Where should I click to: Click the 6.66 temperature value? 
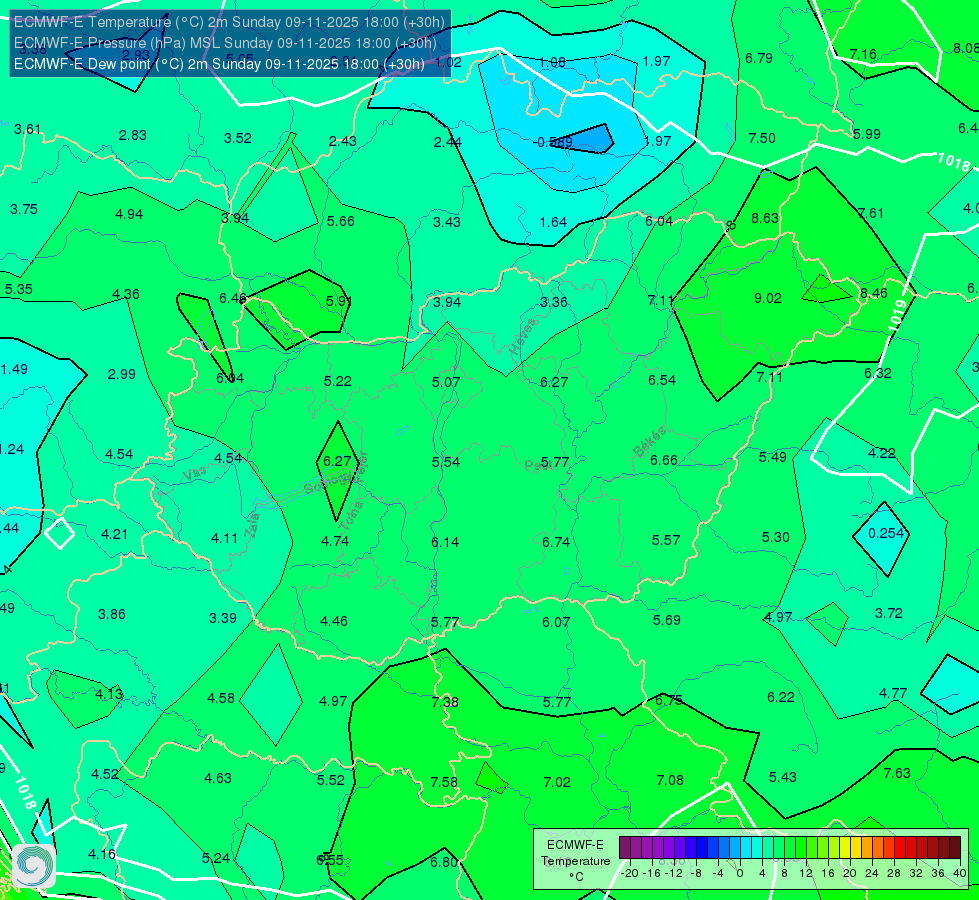(x=664, y=460)
